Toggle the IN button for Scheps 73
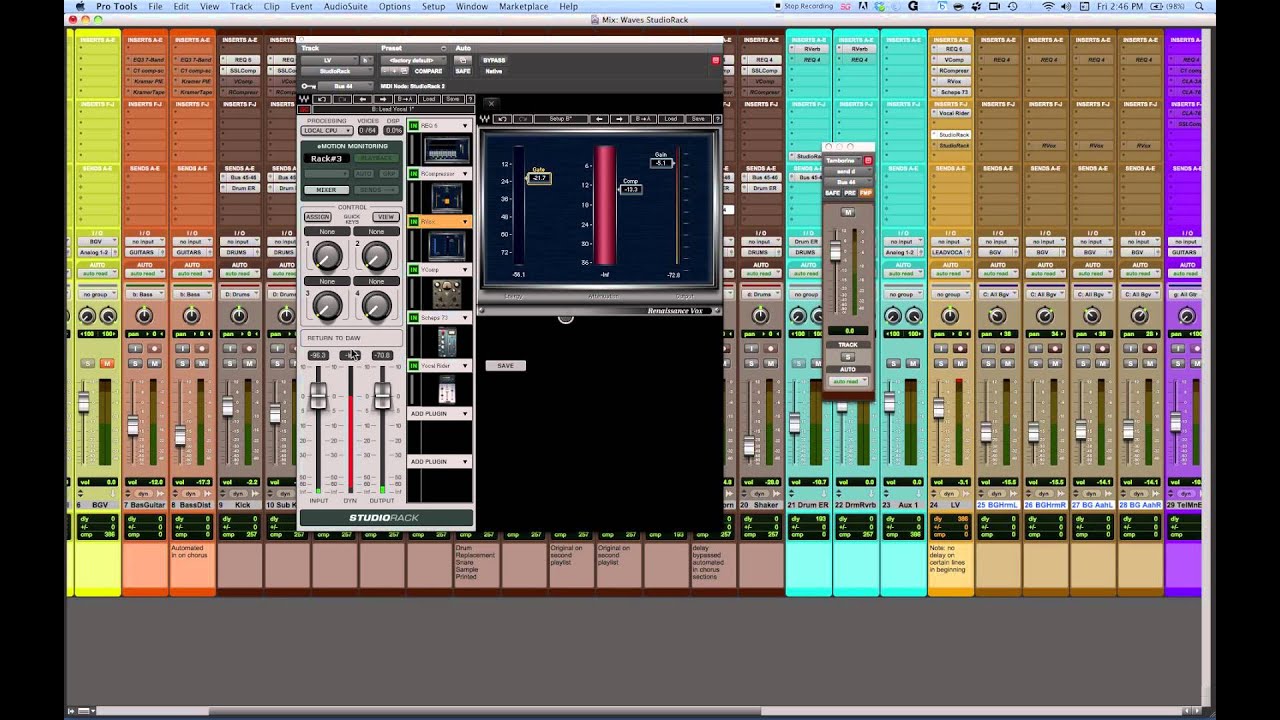The width and height of the screenshot is (1280, 720). click(x=414, y=317)
